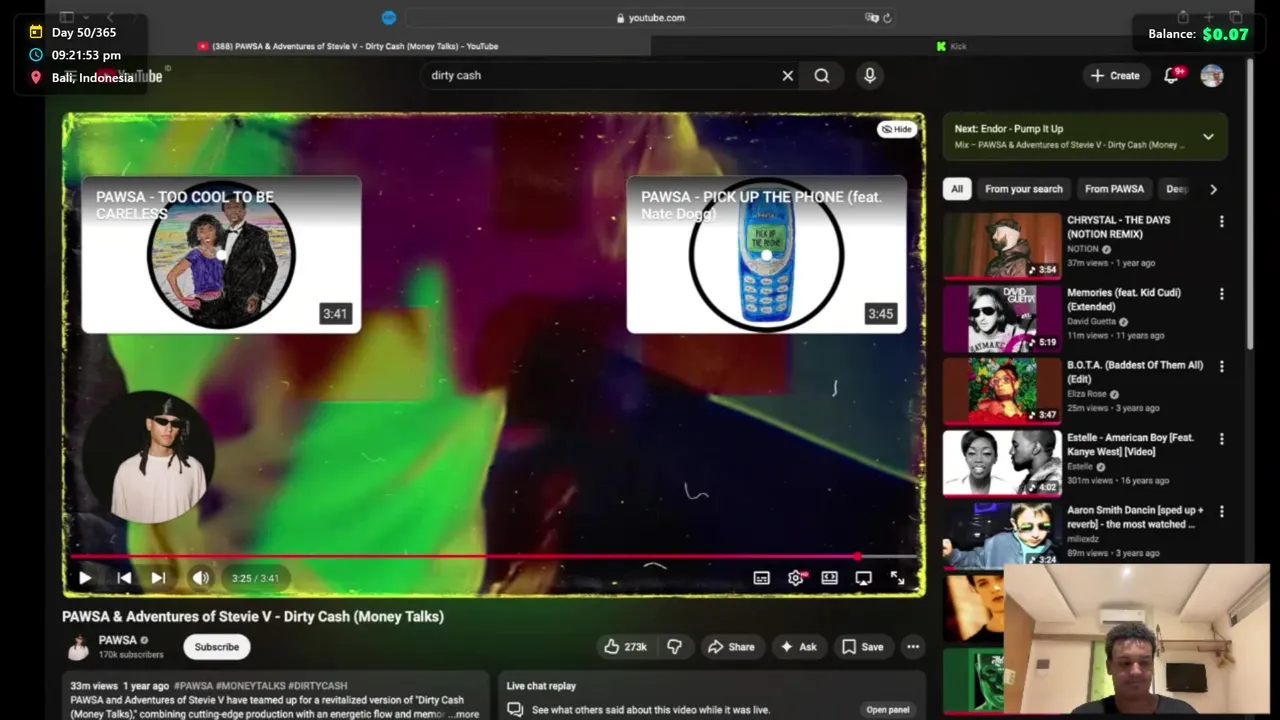The image size is (1280, 720).
Task: Open the B.O.T.A. (Baddest Of Them All) thumbnail
Action: point(1002,391)
